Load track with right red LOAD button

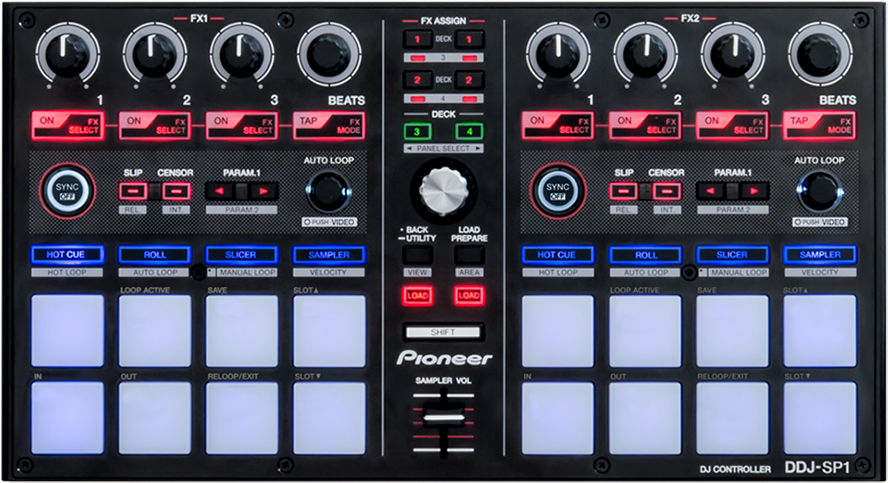pos(469,296)
